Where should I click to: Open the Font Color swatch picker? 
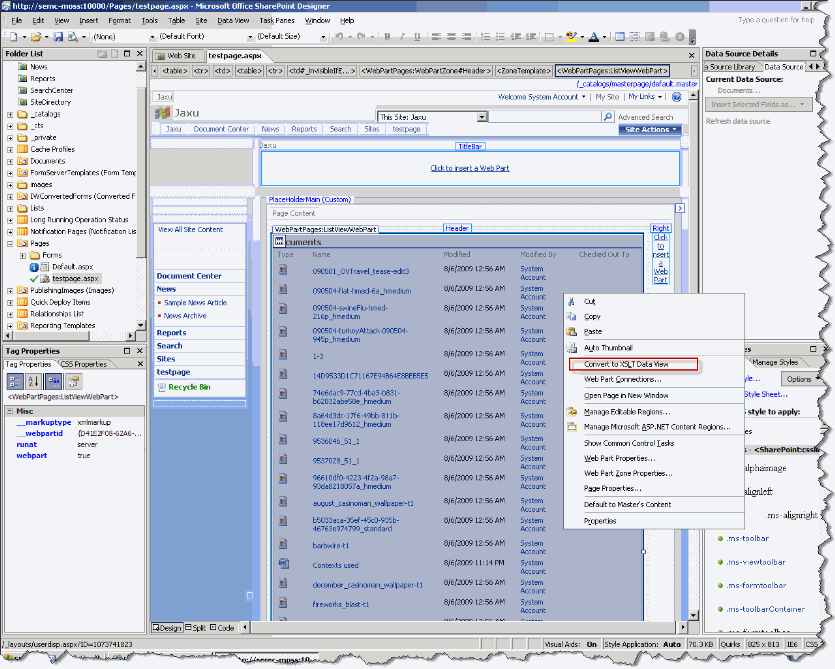pyautogui.click(x=604, y=37)
